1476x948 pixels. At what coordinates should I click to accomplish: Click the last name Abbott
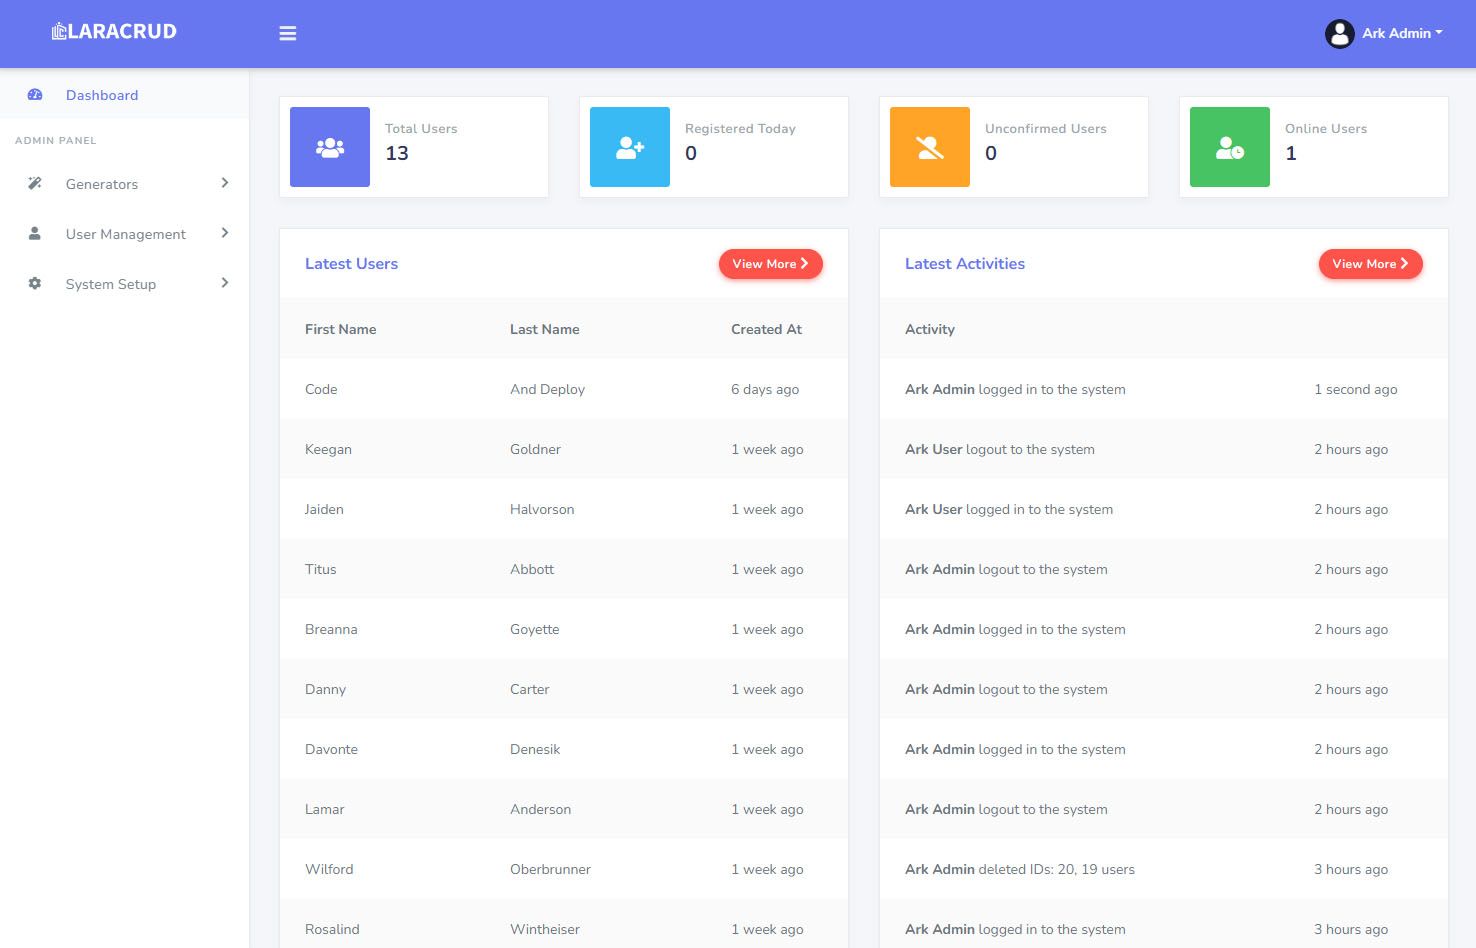[x=532, y=569]
